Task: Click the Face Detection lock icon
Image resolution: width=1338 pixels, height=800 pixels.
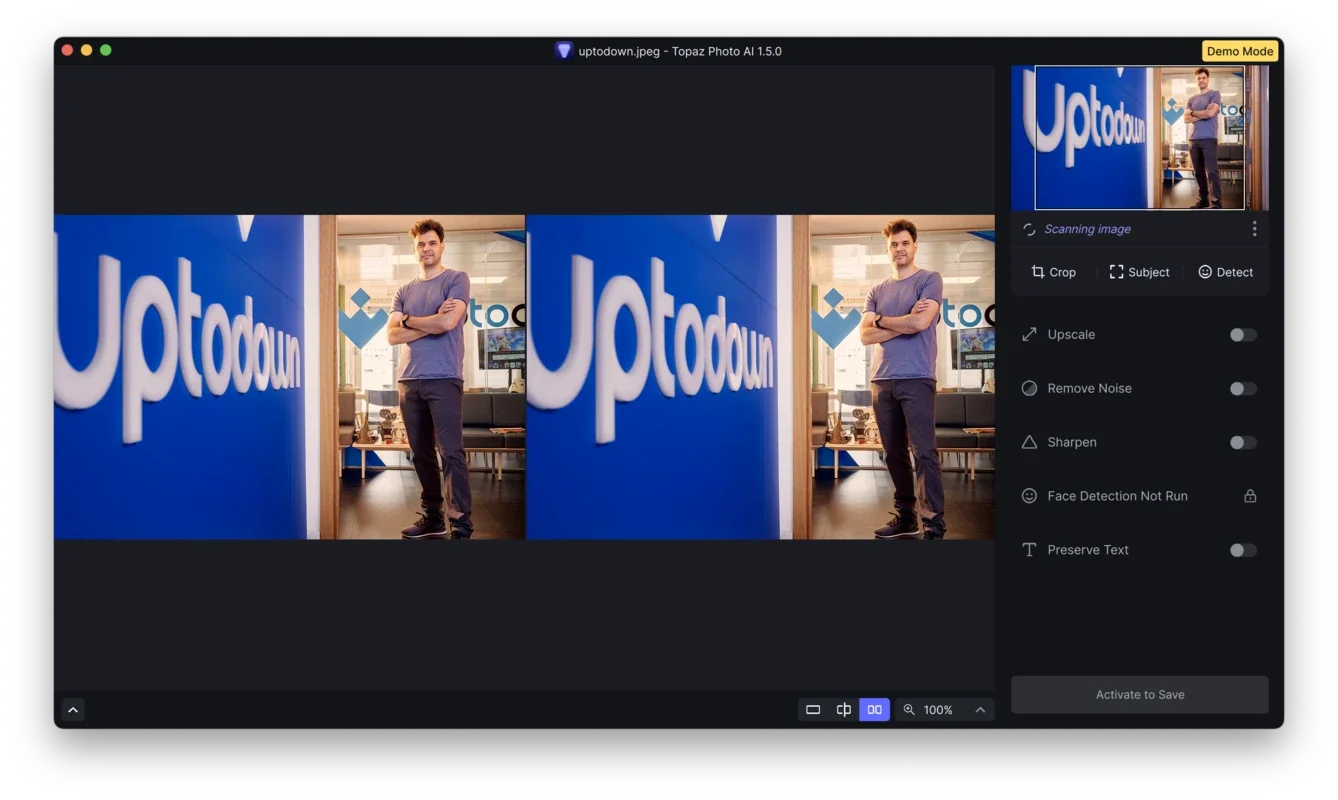Action: click(x=1250, y=496)
